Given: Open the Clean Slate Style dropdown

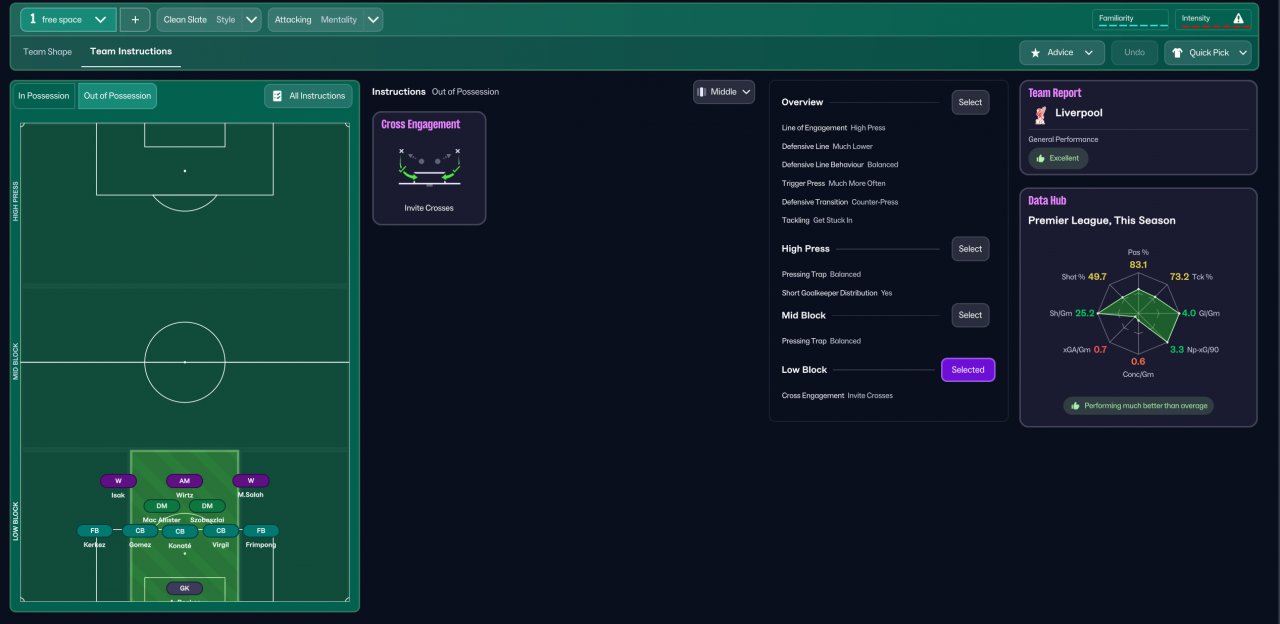Looking at the screenshot, I should coord(209,19).
